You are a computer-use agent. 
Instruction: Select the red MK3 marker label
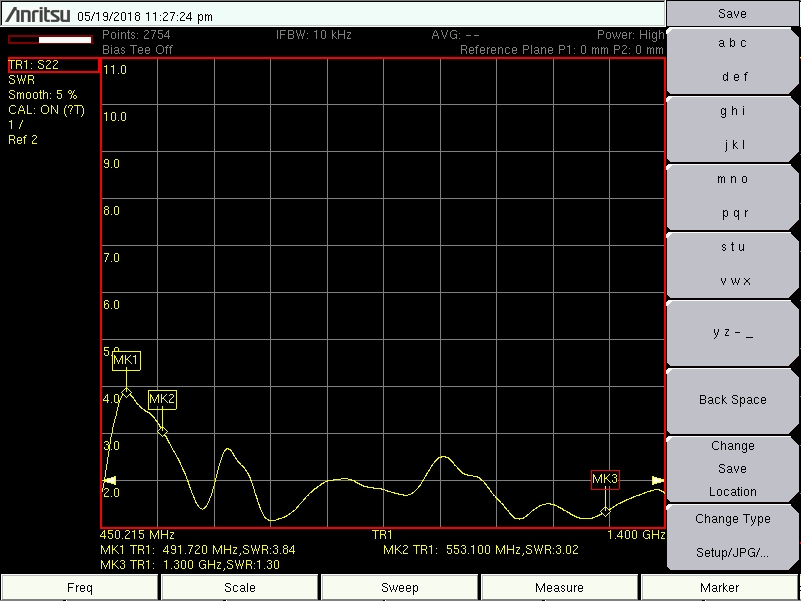605,480
